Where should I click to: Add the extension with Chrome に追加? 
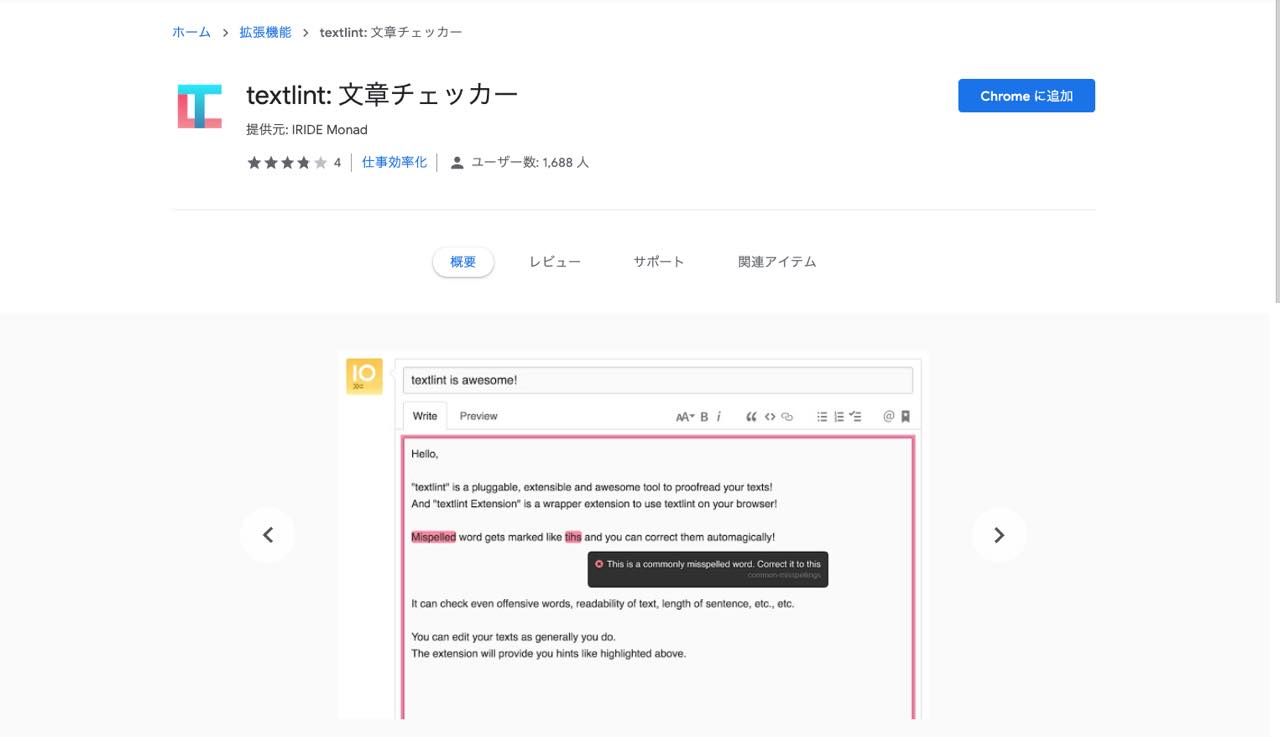point(1026,95)
